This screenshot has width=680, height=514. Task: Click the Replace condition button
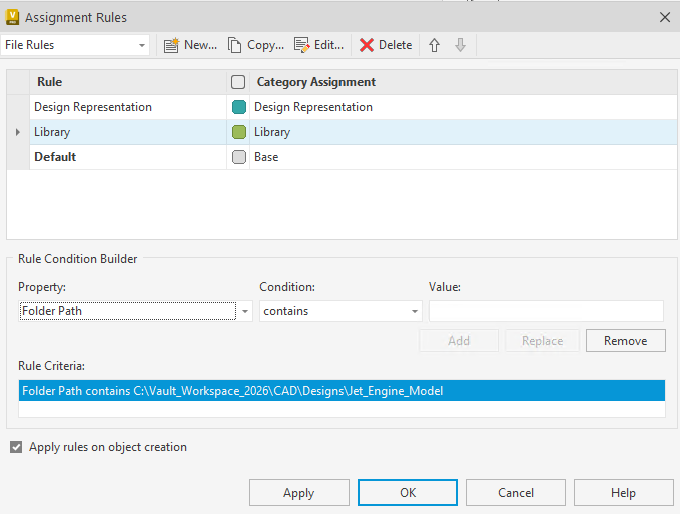click(x=542, y=340)
